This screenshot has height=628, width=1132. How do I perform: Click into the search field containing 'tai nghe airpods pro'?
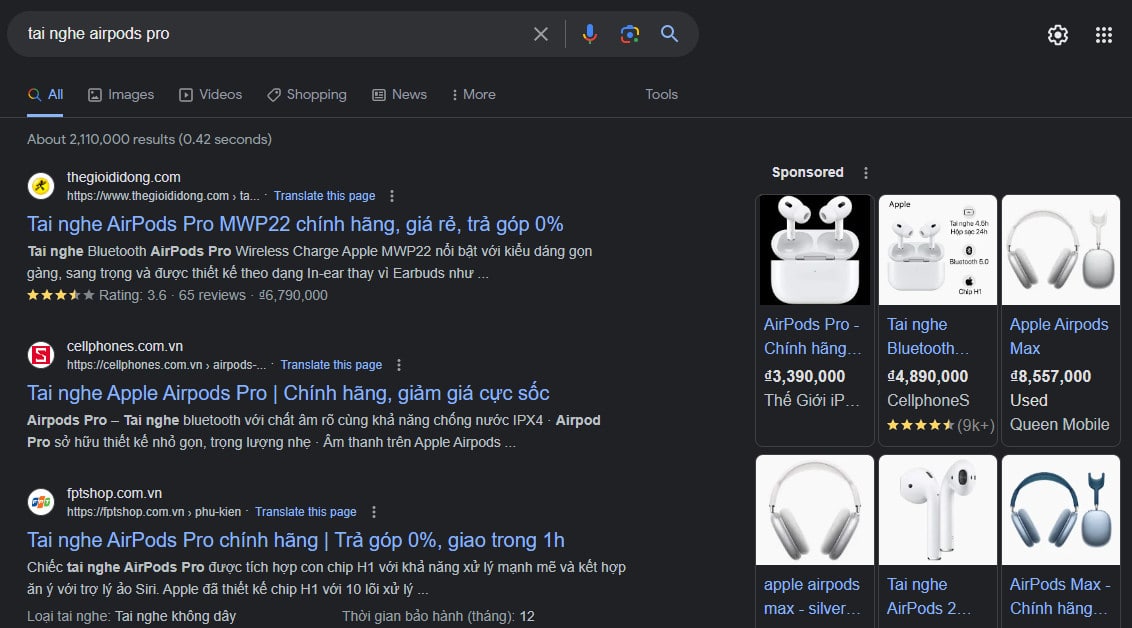(274, 34)
